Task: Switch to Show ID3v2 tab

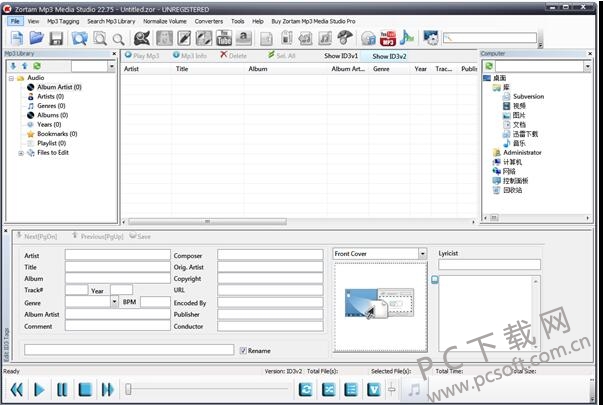Action: pos(389,56)
